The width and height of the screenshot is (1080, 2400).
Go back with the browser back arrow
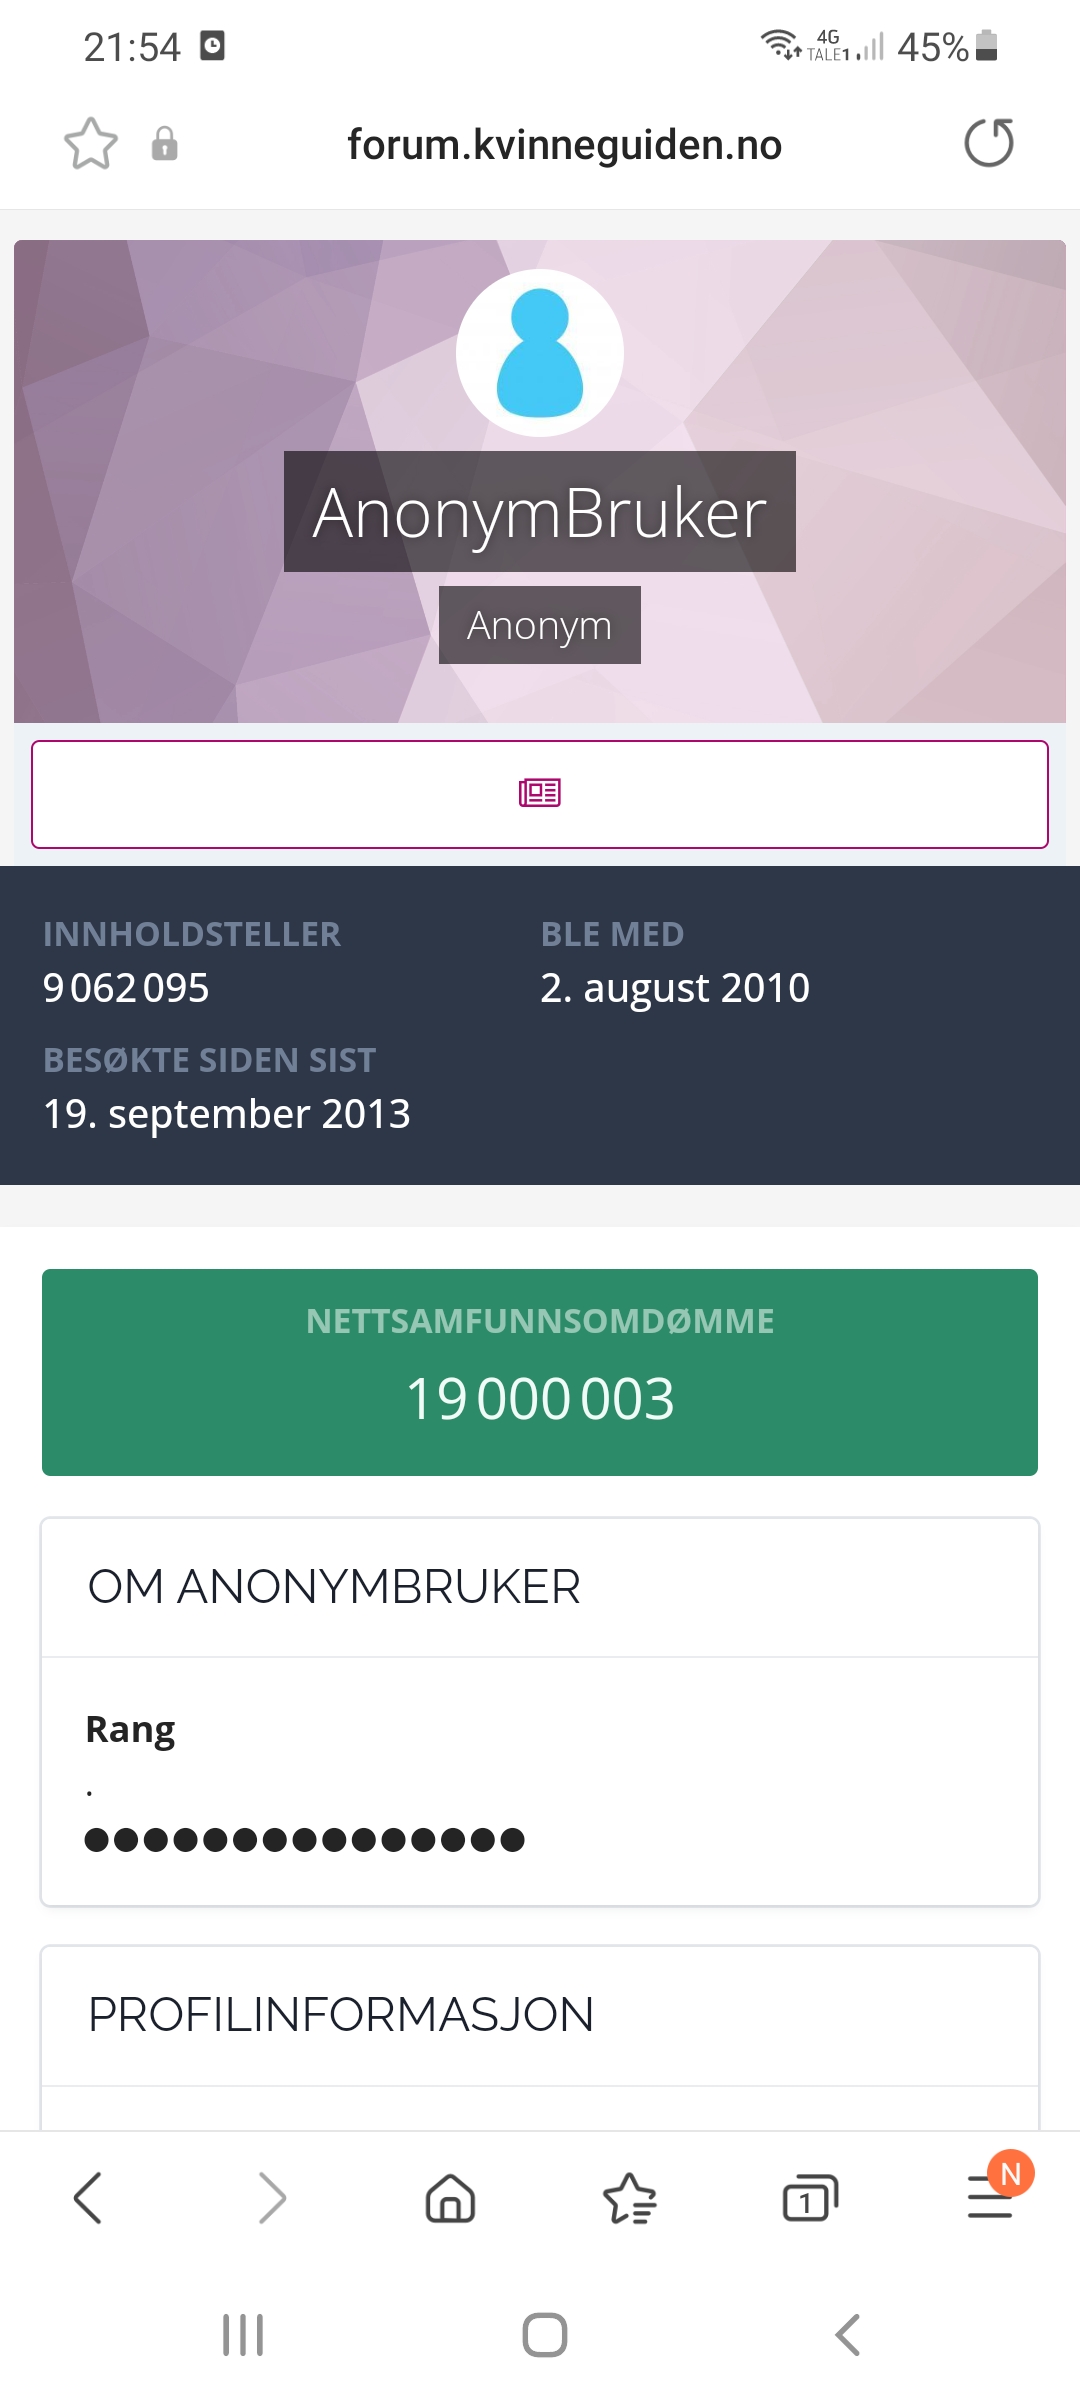[89, 2198]
